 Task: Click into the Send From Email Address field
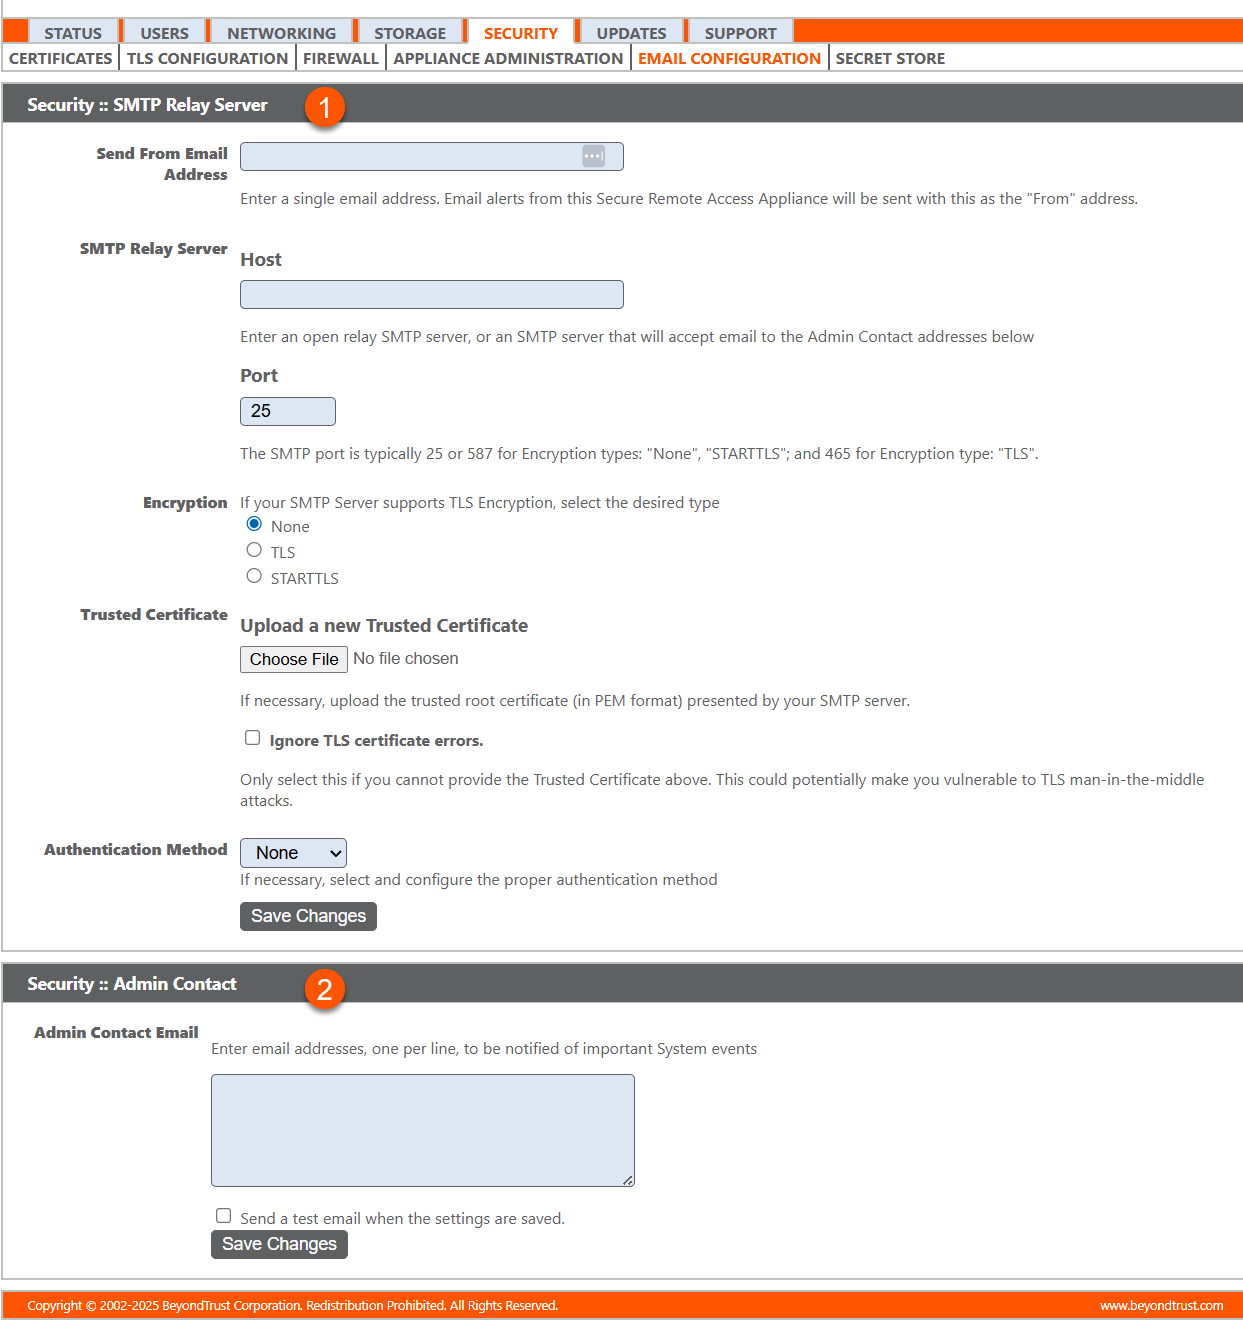(x=431, y=156)
